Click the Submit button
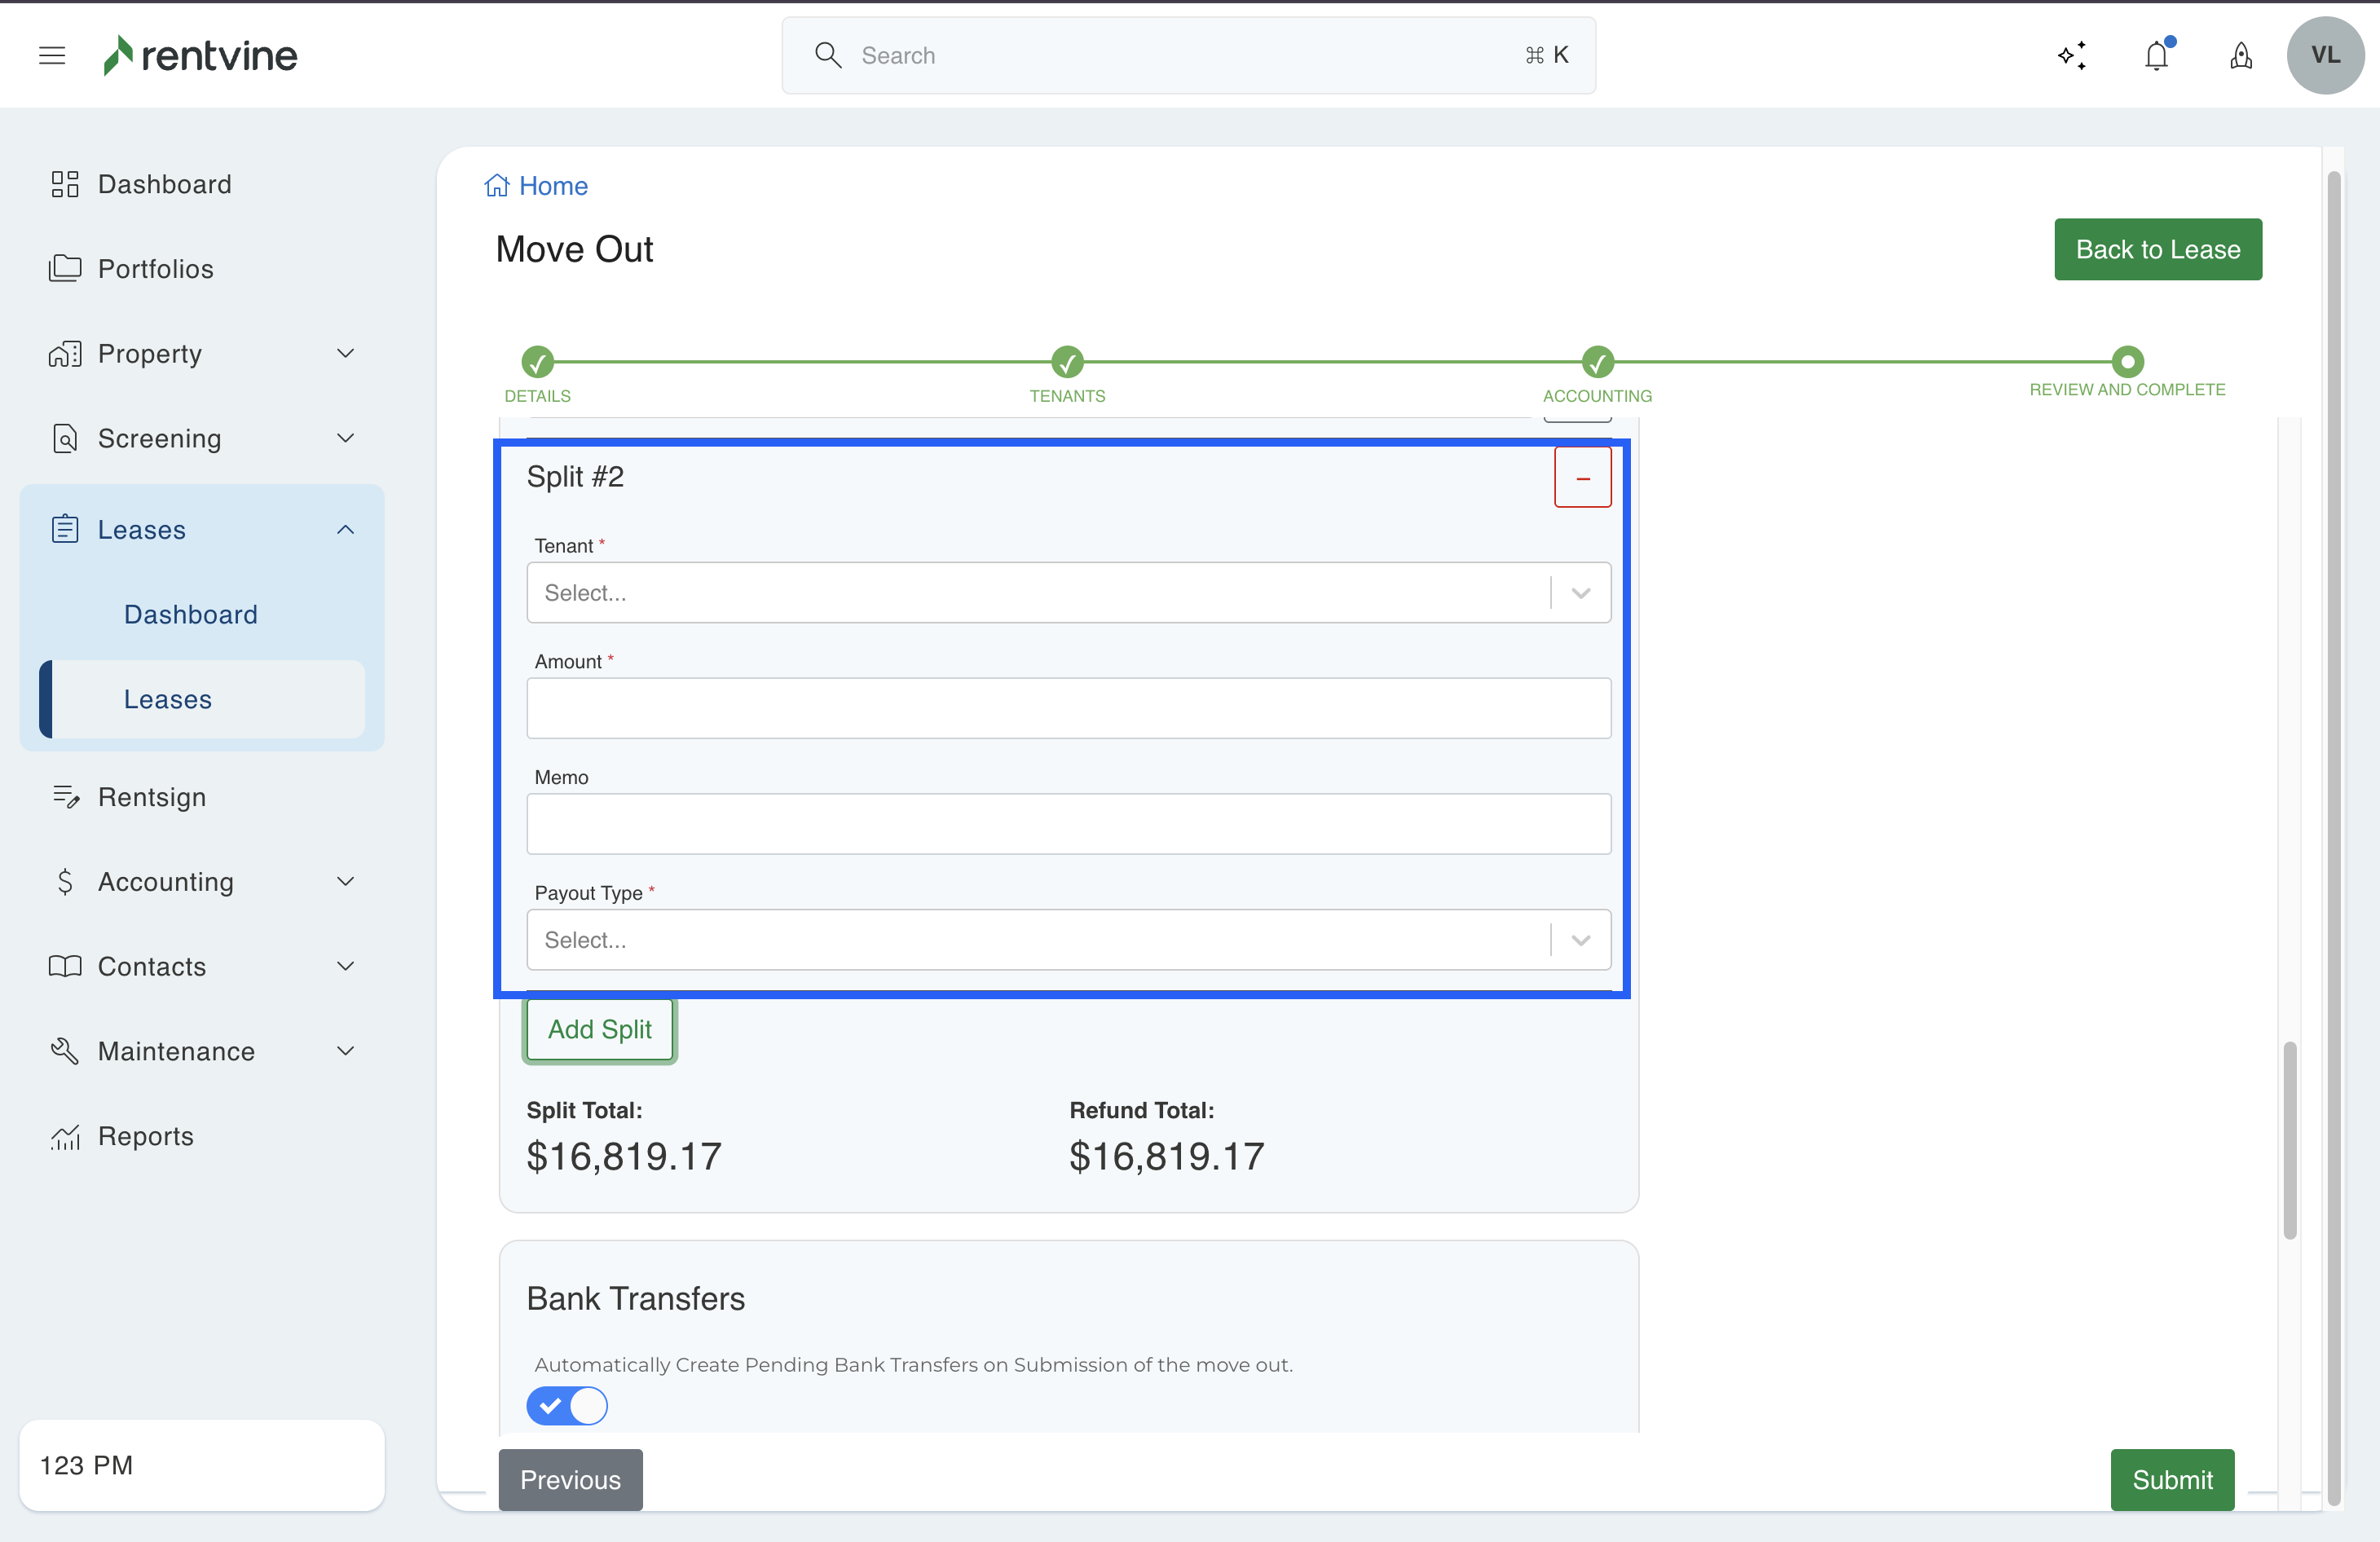The height and width of the screenshot is (1542, 2380). point(2171,1479)
